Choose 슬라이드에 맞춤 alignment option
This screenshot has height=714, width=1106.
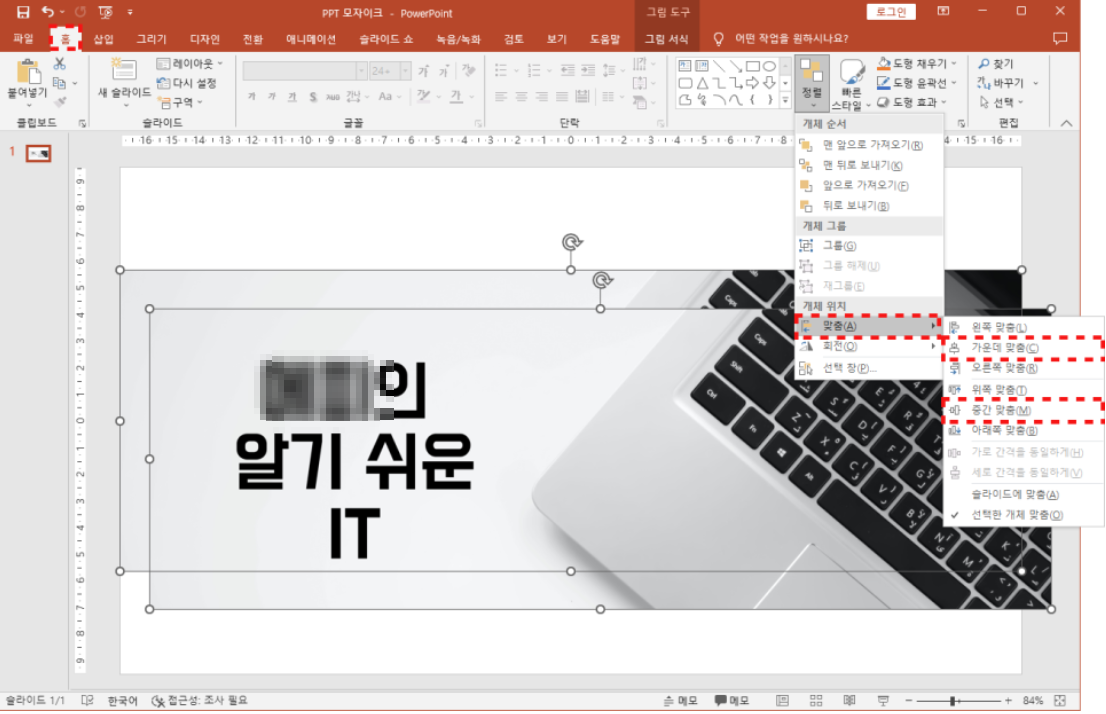1015,494
